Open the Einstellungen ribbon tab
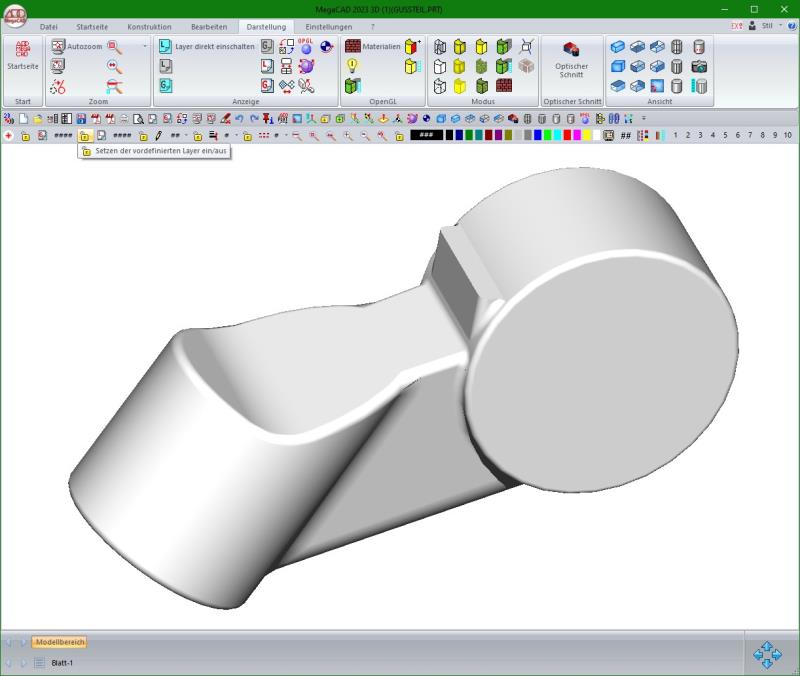800x676 pixels. pyautogui.click(x=328, y=26)
